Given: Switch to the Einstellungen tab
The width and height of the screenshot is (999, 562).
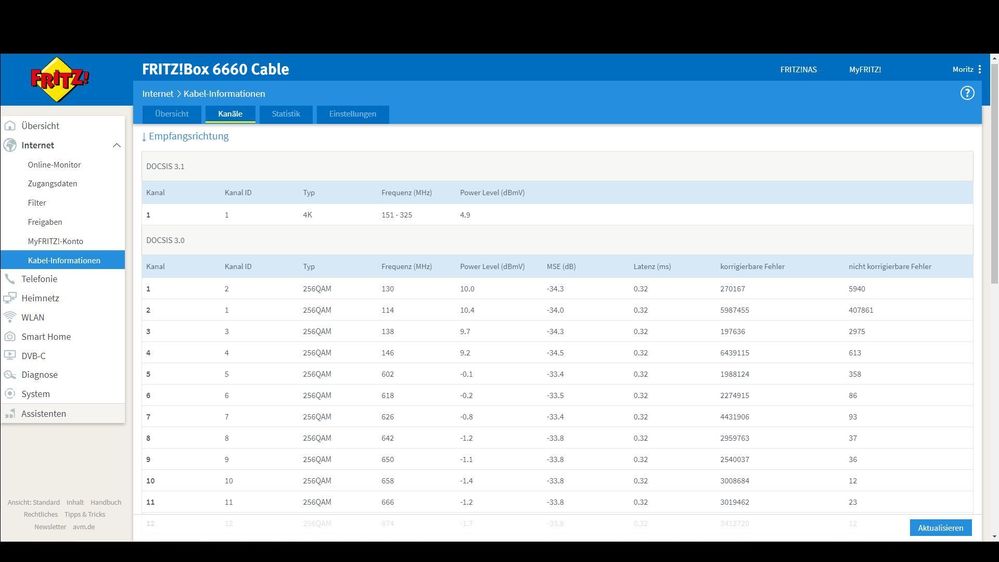Looking at the screenshot, I should 353,114.
